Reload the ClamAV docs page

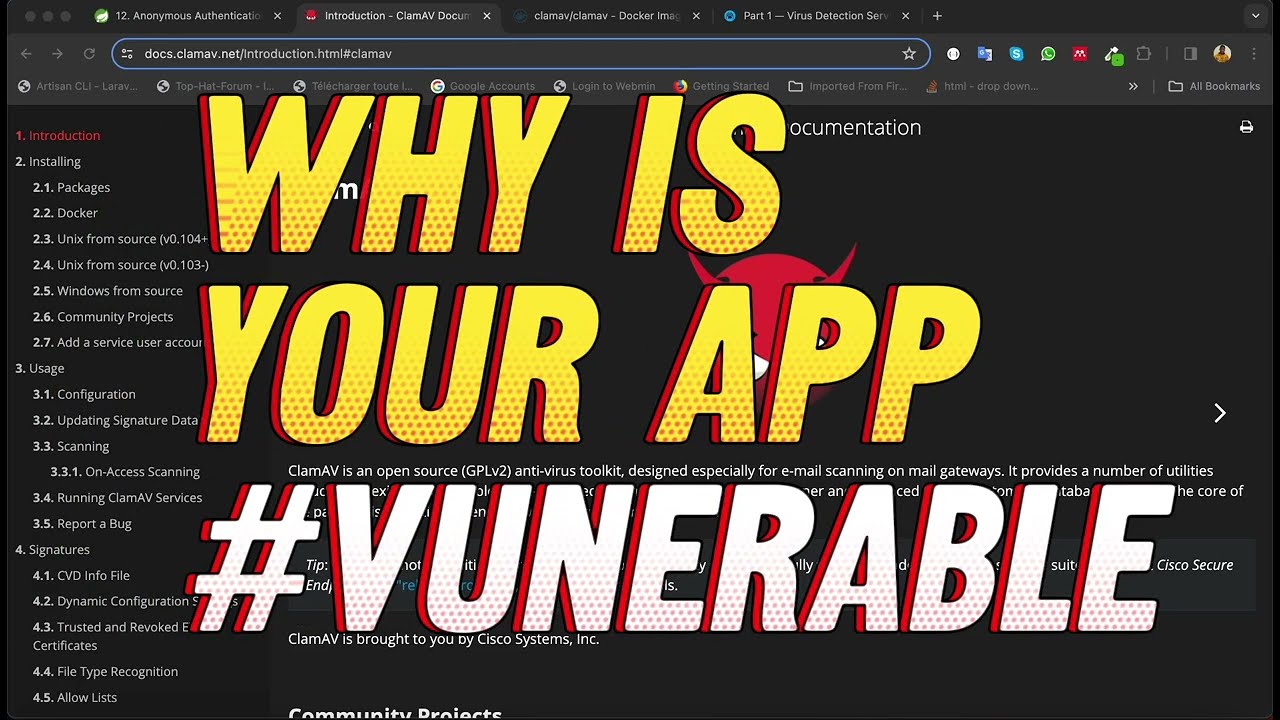tap(89, 54)
